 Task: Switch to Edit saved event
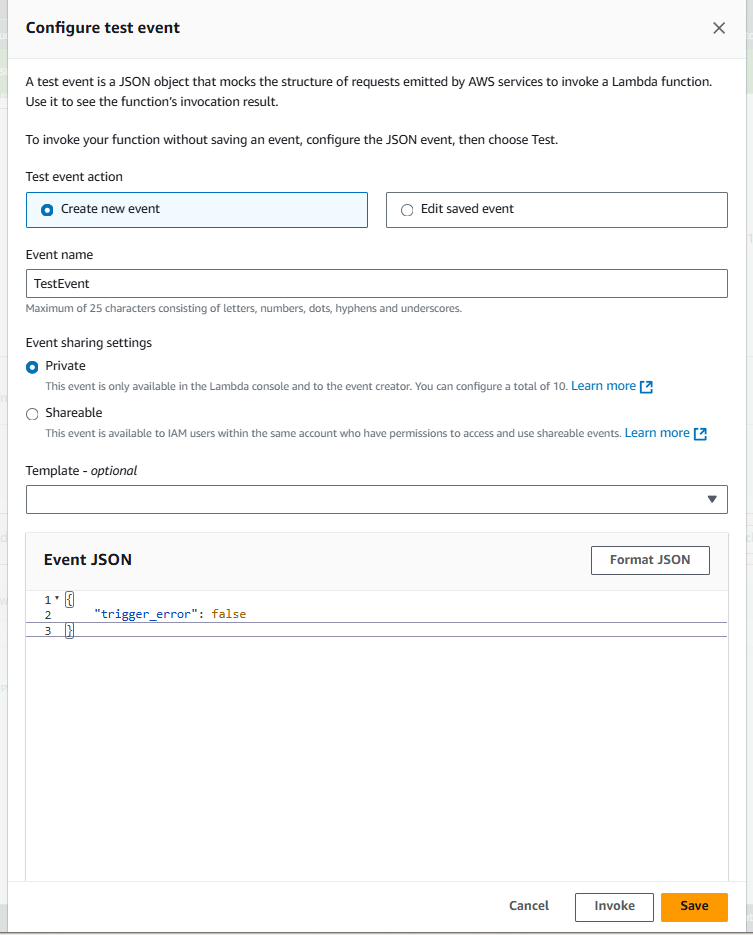pos(408,210)
